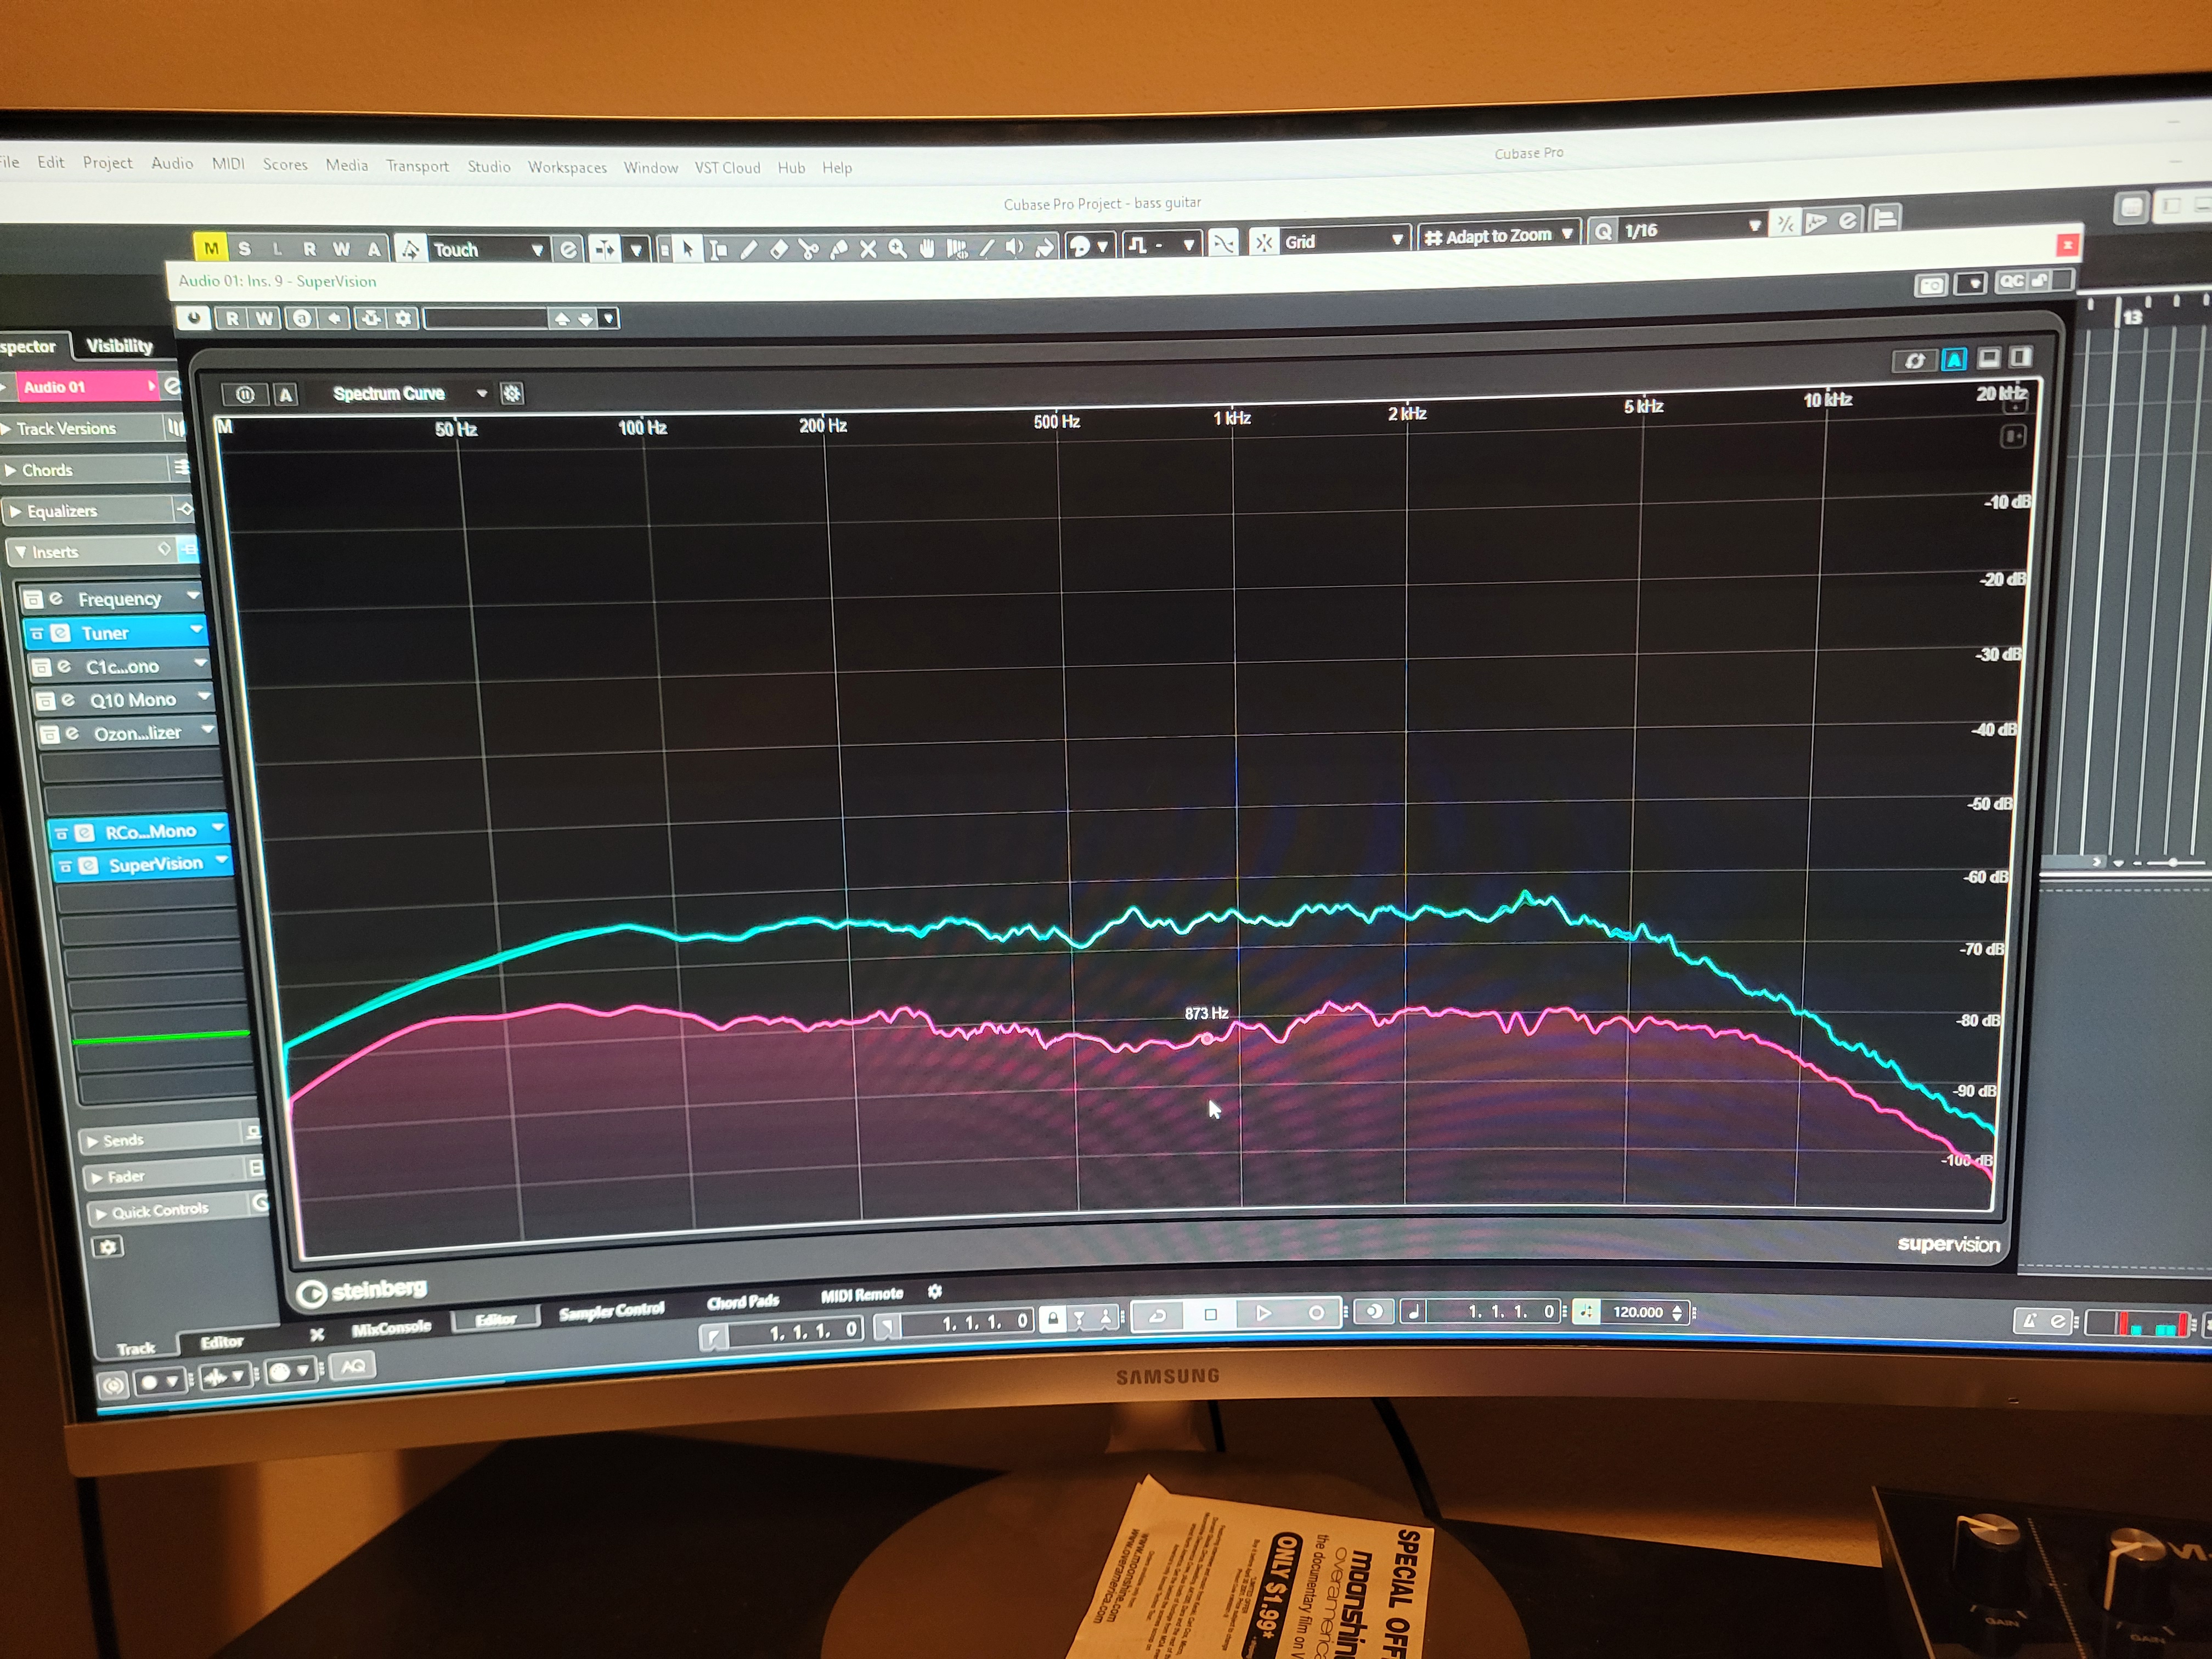Open the MixConsole lower zone tab
The image size is (2212, 1659).
pyautogui.click(x=391, y=1328)
